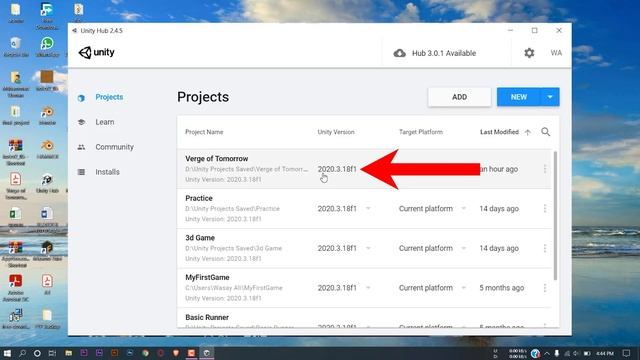Click the battery icon in the system tray
The width and height of the screenshot is (640, 360).
[587, 353]
